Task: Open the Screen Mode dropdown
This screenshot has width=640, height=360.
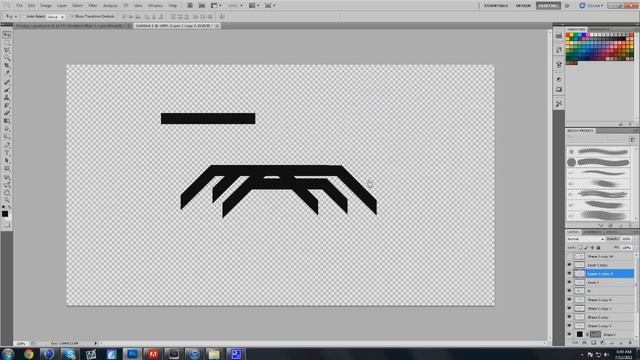Action: point(270,6)
